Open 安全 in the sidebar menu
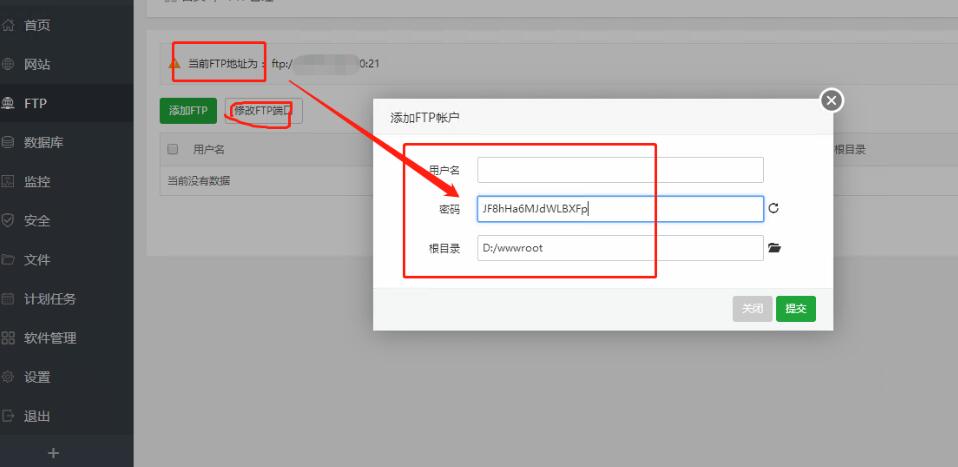The height and width of the screenshot is (467, 958). tap(37, 221)
